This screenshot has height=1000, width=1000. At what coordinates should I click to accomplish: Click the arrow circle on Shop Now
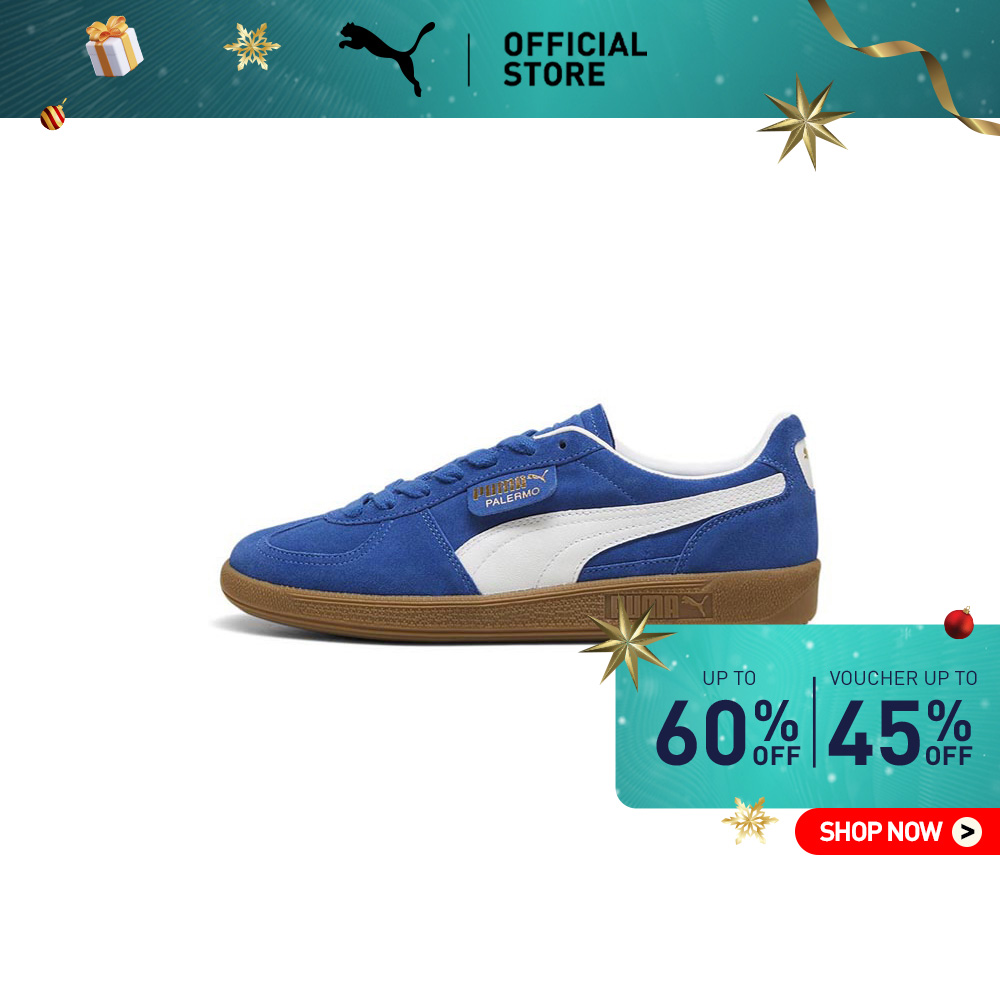[967, 832]
